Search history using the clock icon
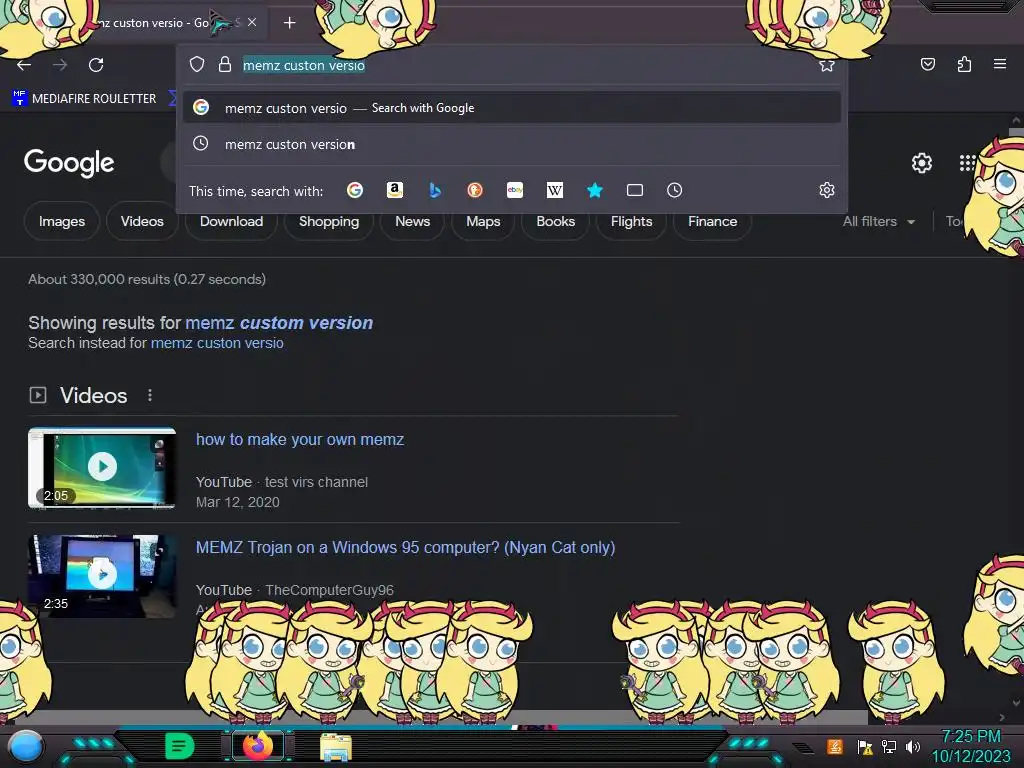Screen dimensions: 1024x768 tap(675, 190)
